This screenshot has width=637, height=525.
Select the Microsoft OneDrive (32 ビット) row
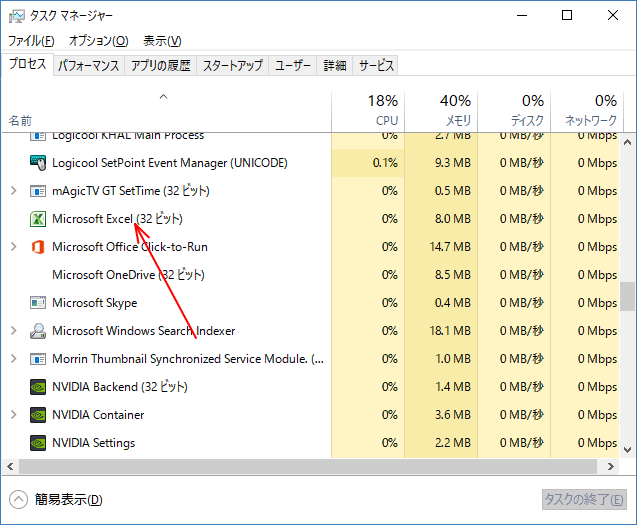point(311,275)
